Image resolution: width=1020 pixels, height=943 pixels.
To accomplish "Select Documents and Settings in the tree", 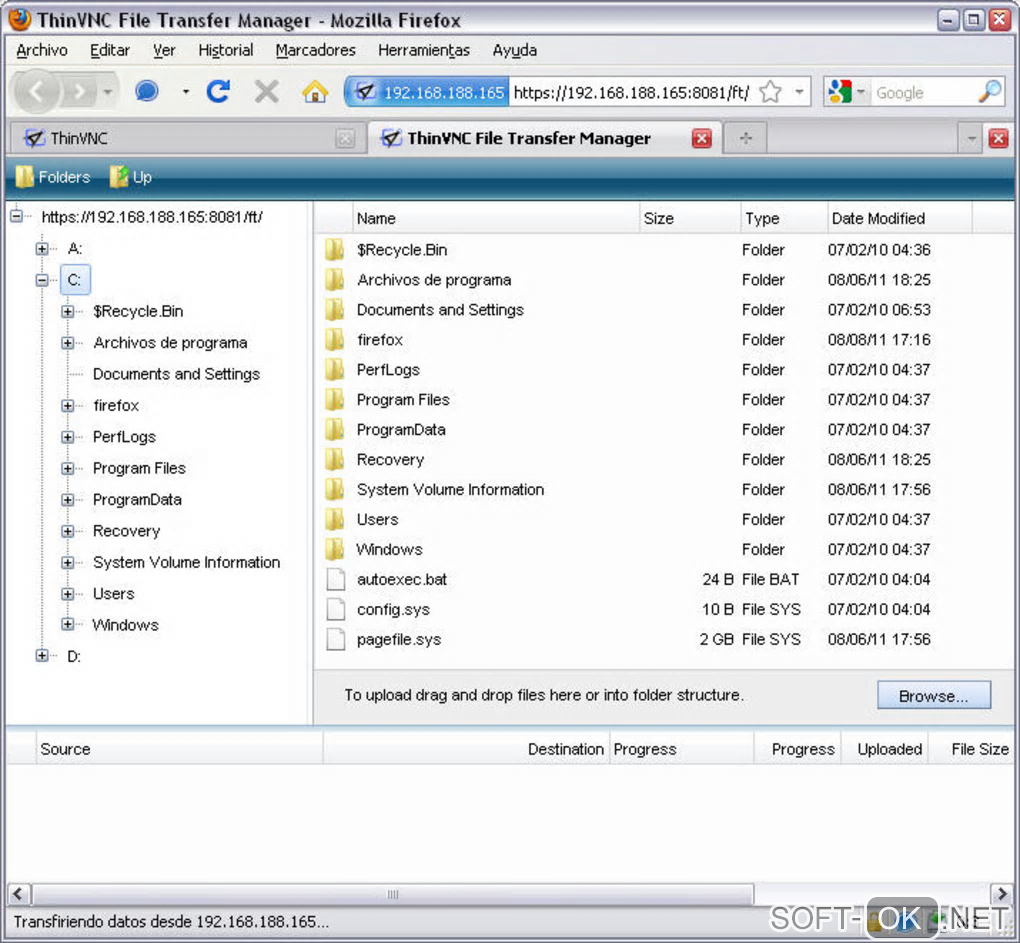I will (x=176, y=374).
